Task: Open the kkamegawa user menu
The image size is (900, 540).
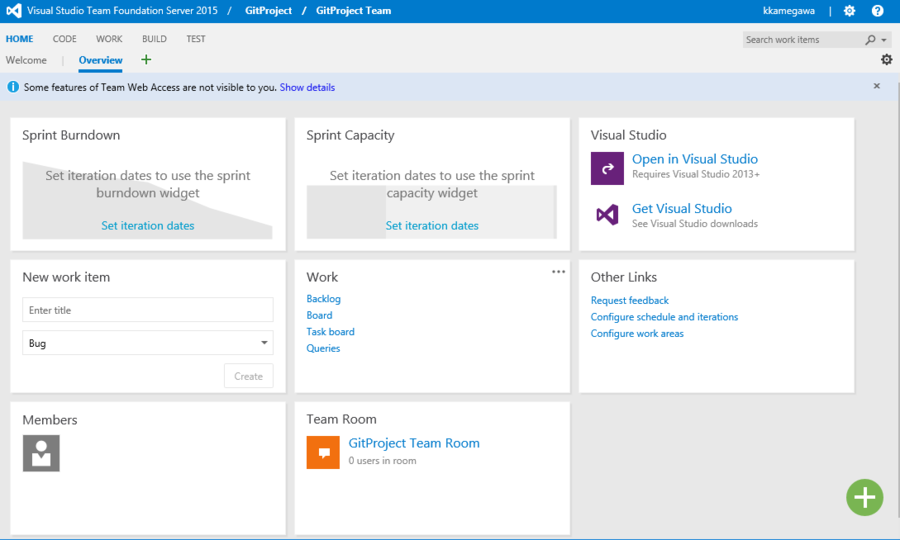Action: (x=789, y=11)
